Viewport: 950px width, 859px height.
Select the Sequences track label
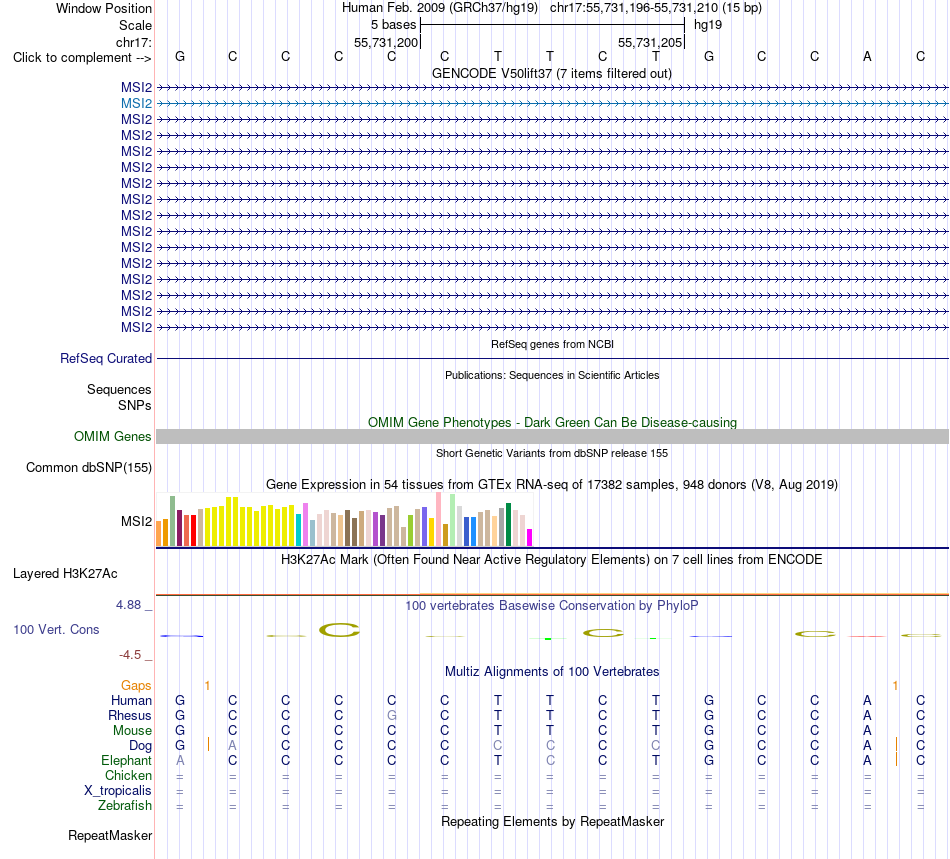(x=119, y=390)
